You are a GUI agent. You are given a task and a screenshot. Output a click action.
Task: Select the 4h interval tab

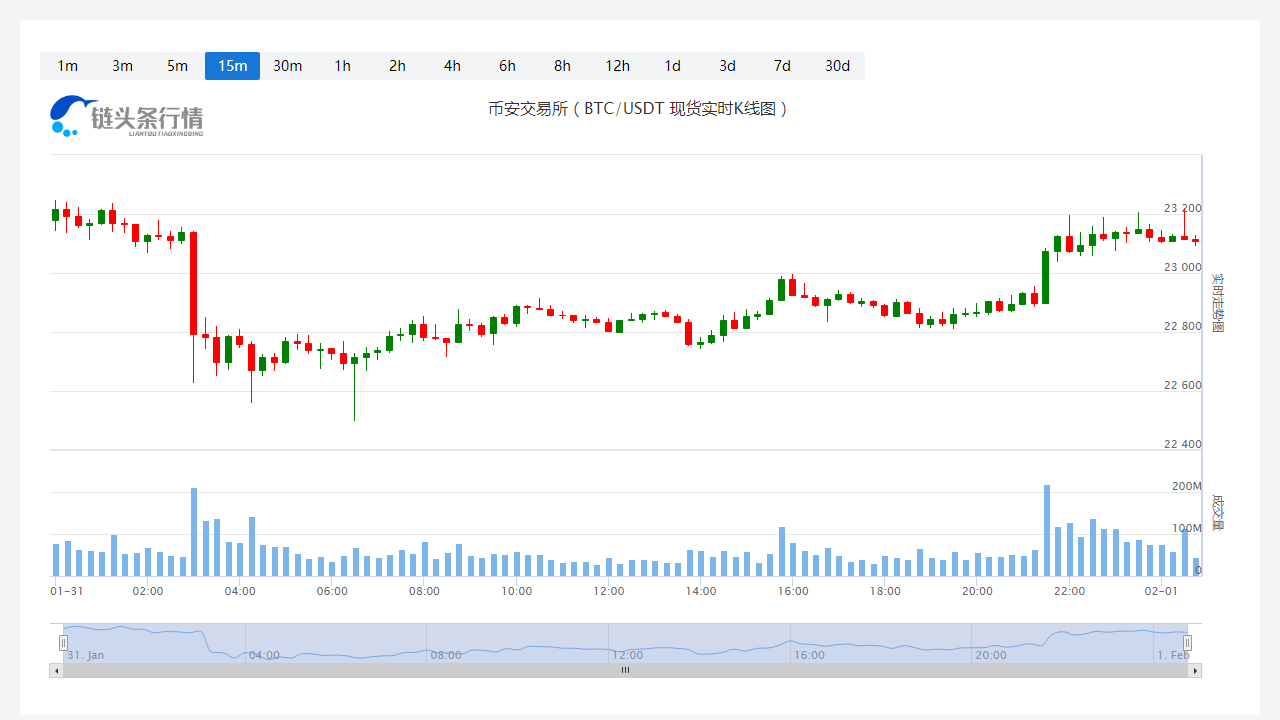pyautogui.click(x=452, y=66)
